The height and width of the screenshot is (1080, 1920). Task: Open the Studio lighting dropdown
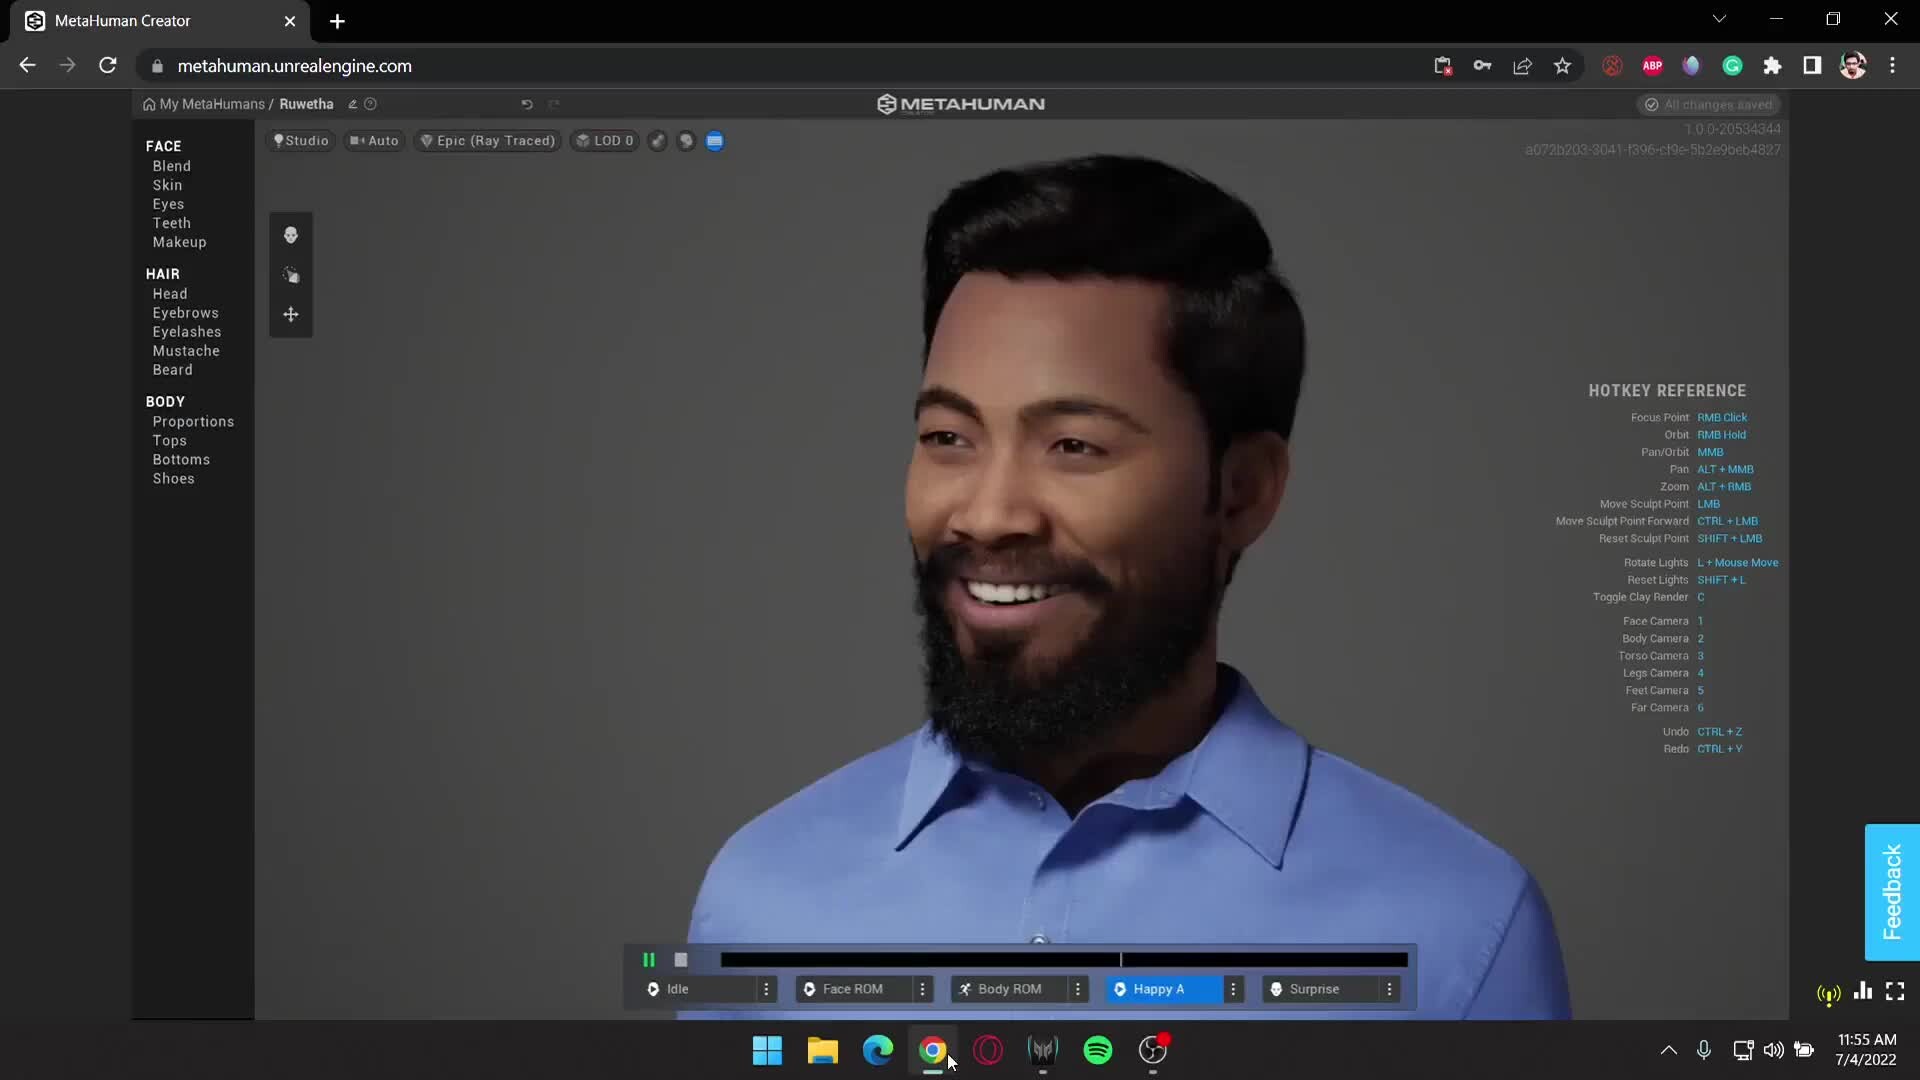pyautogui.click(x=301, y=141)
